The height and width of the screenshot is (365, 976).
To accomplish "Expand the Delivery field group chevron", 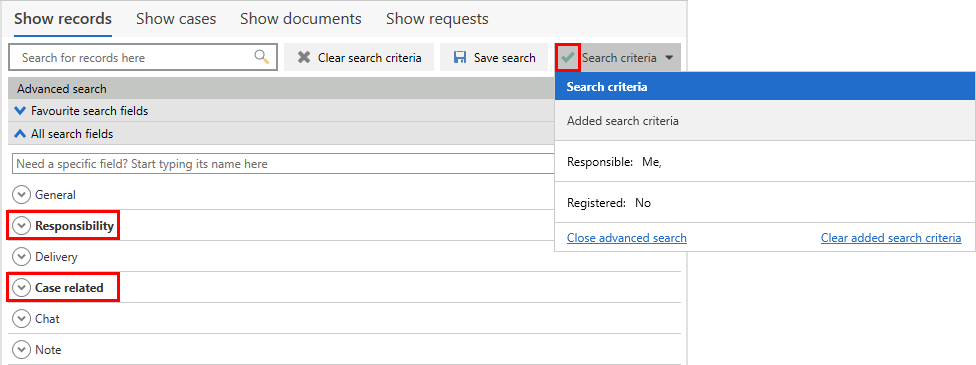I will pos(22,257).
